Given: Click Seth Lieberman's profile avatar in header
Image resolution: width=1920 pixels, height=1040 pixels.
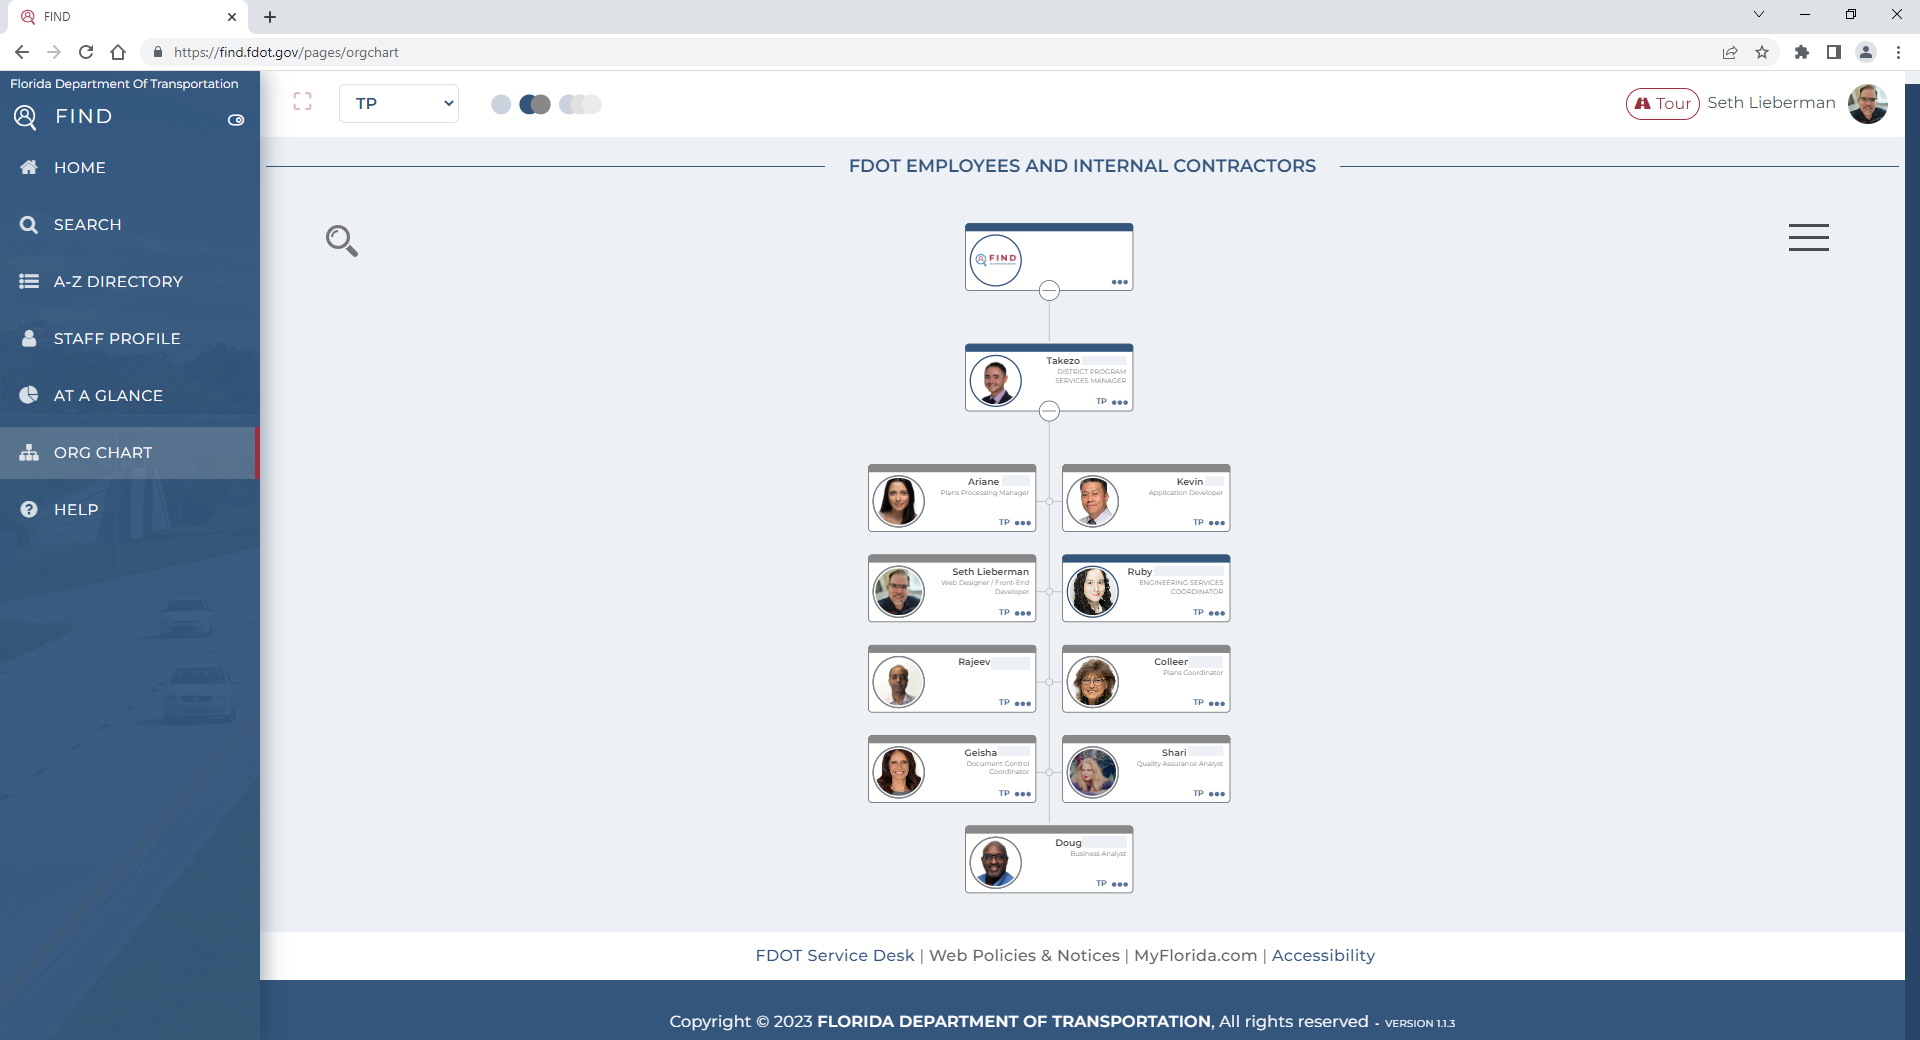Looking at the screenshot, I should (x=1867, y=104).
